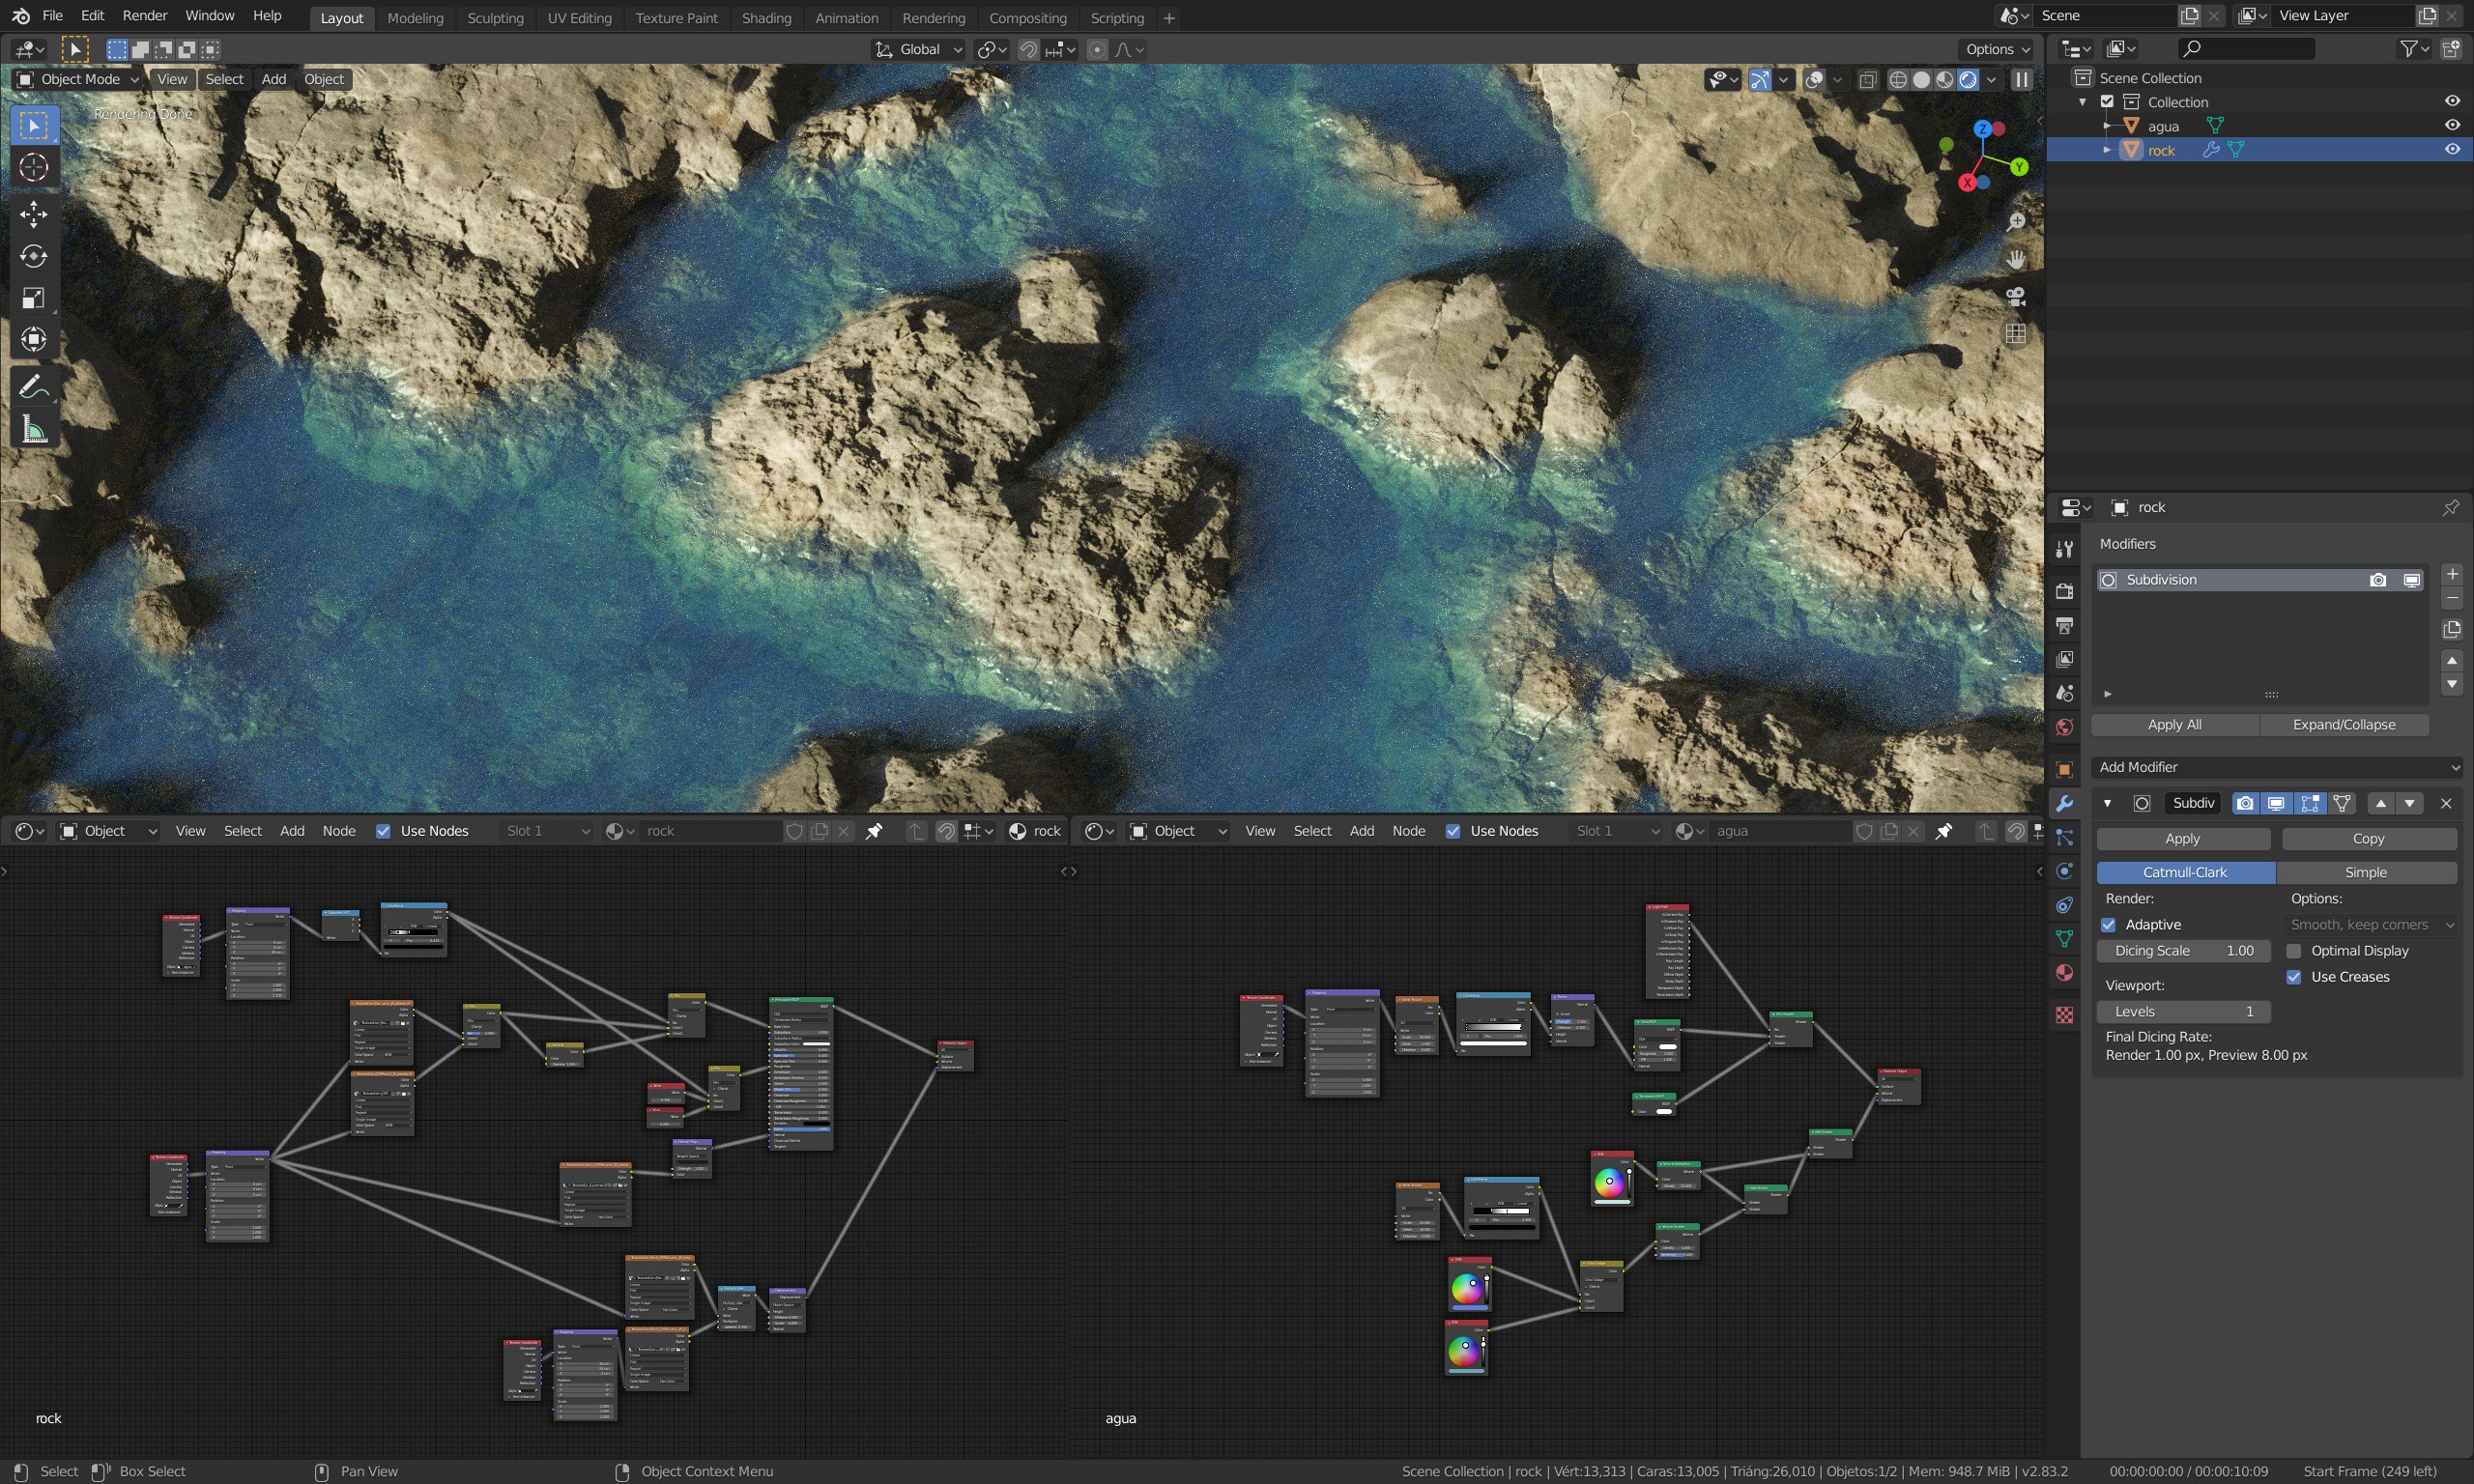Adjust the Dicing Scale slider
The height and width of the screenshot is (1484, 2474).
tap(2183, 951)
